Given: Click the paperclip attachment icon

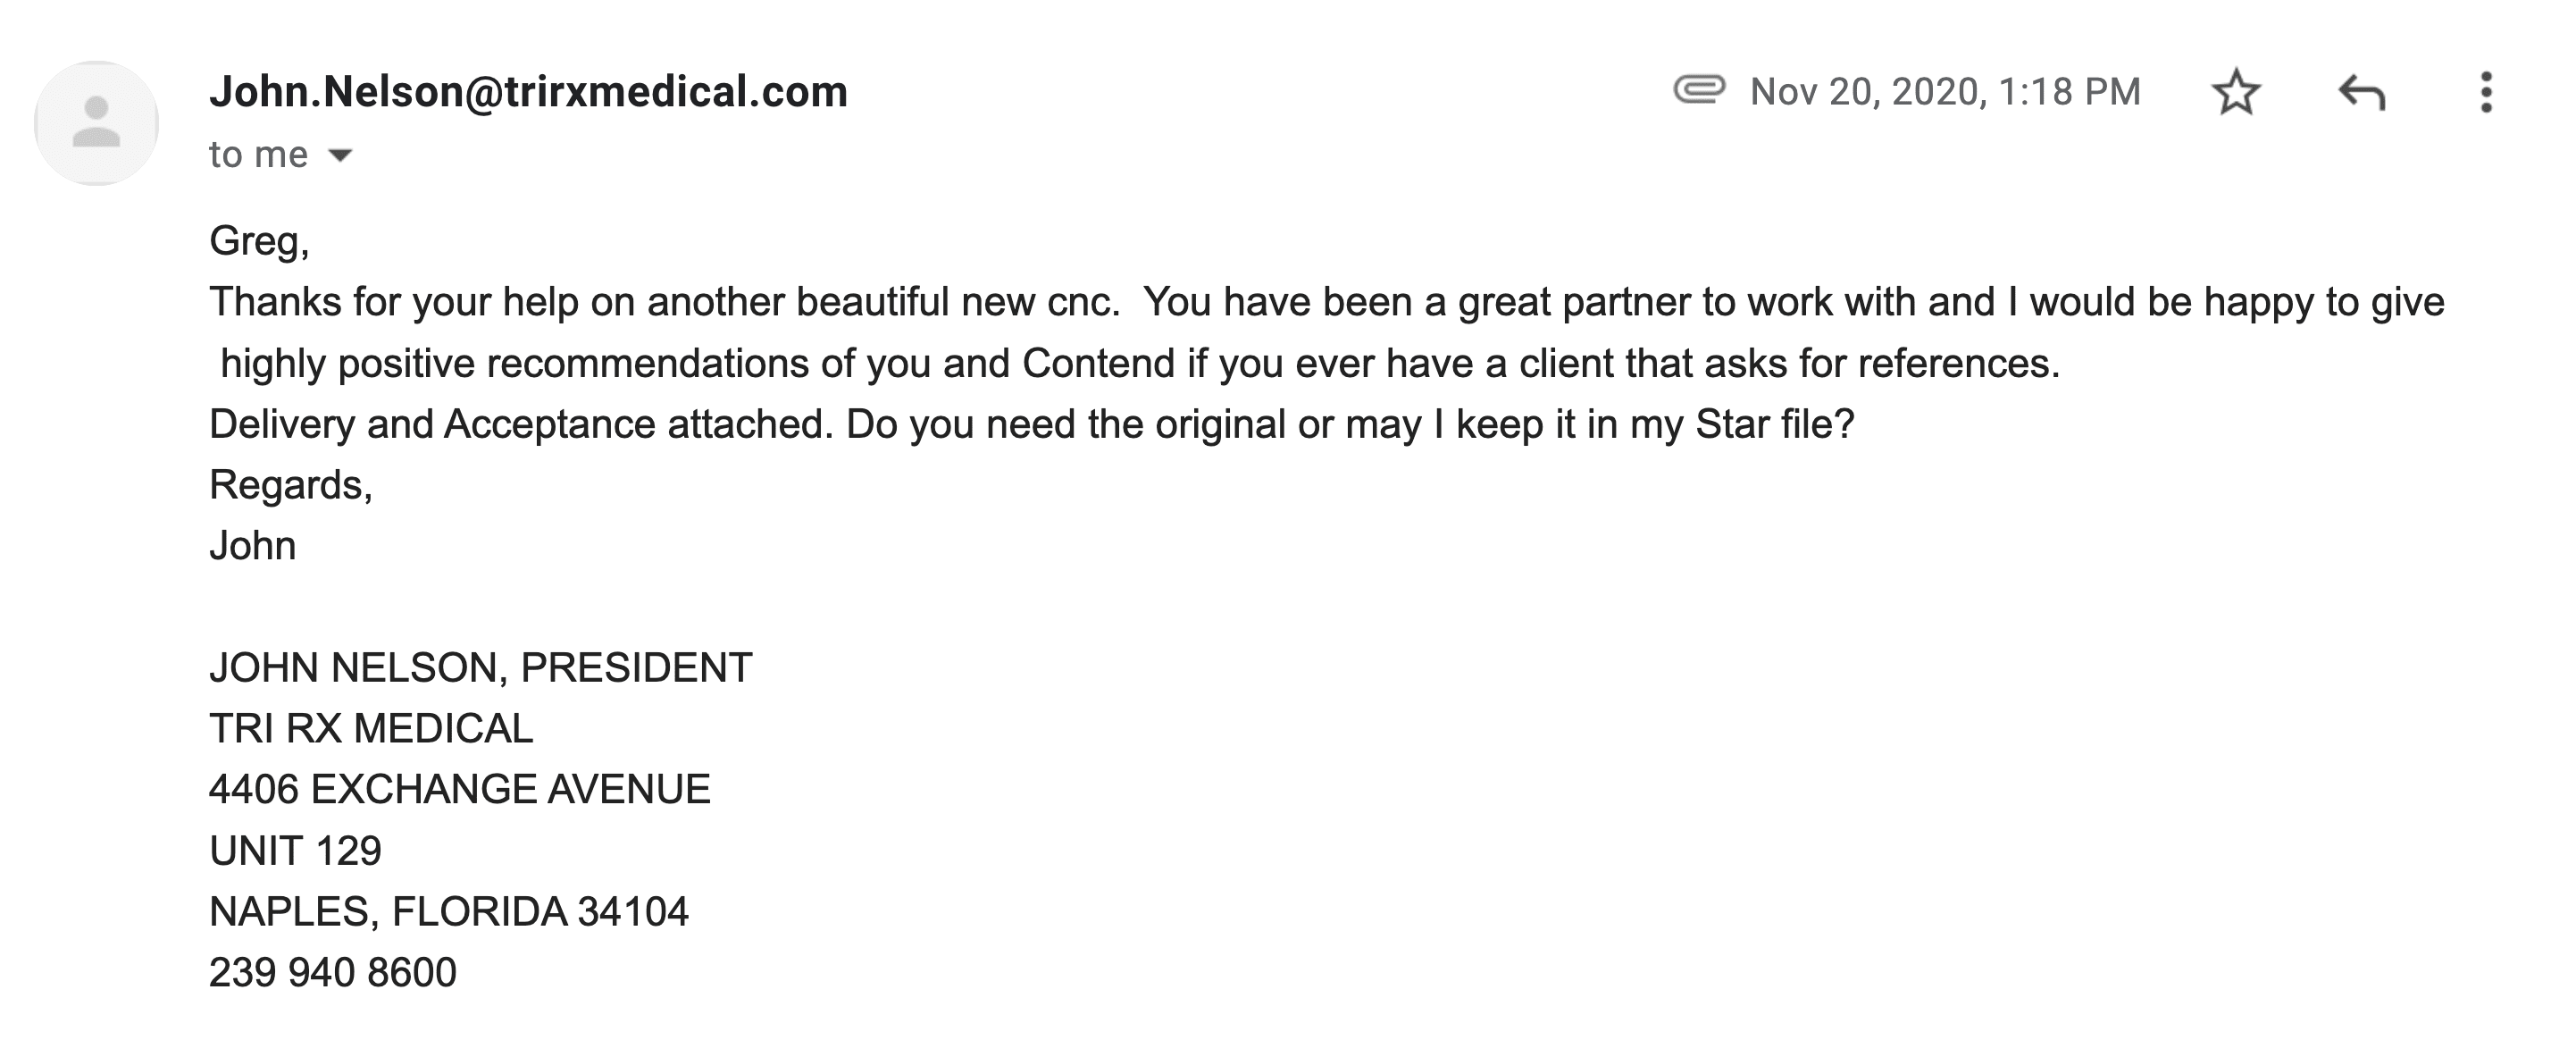Looking at the screenshot, I should pos(1699,90).
